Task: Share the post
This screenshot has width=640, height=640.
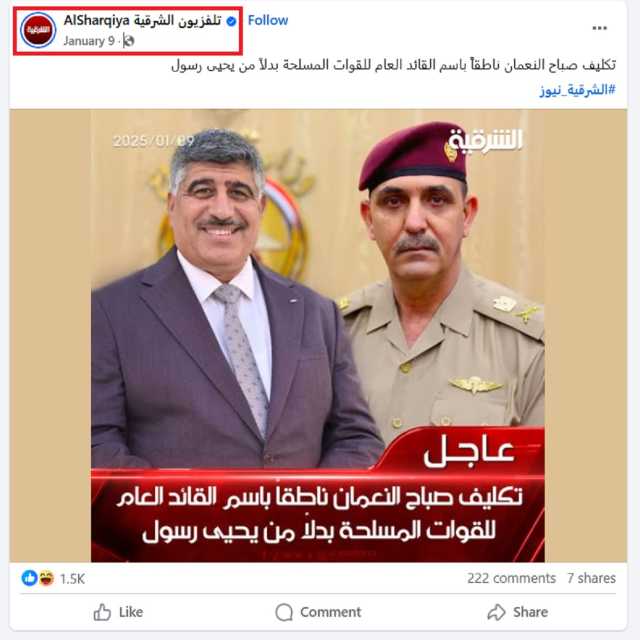Action: click(x=518, y=612)
